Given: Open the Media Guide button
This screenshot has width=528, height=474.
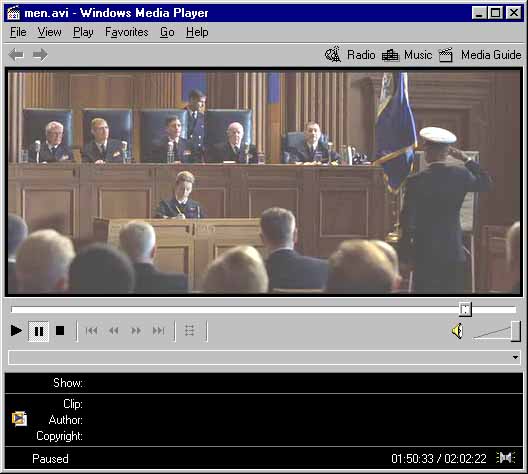Looking at the screenshot, I should tap(480, 55).
